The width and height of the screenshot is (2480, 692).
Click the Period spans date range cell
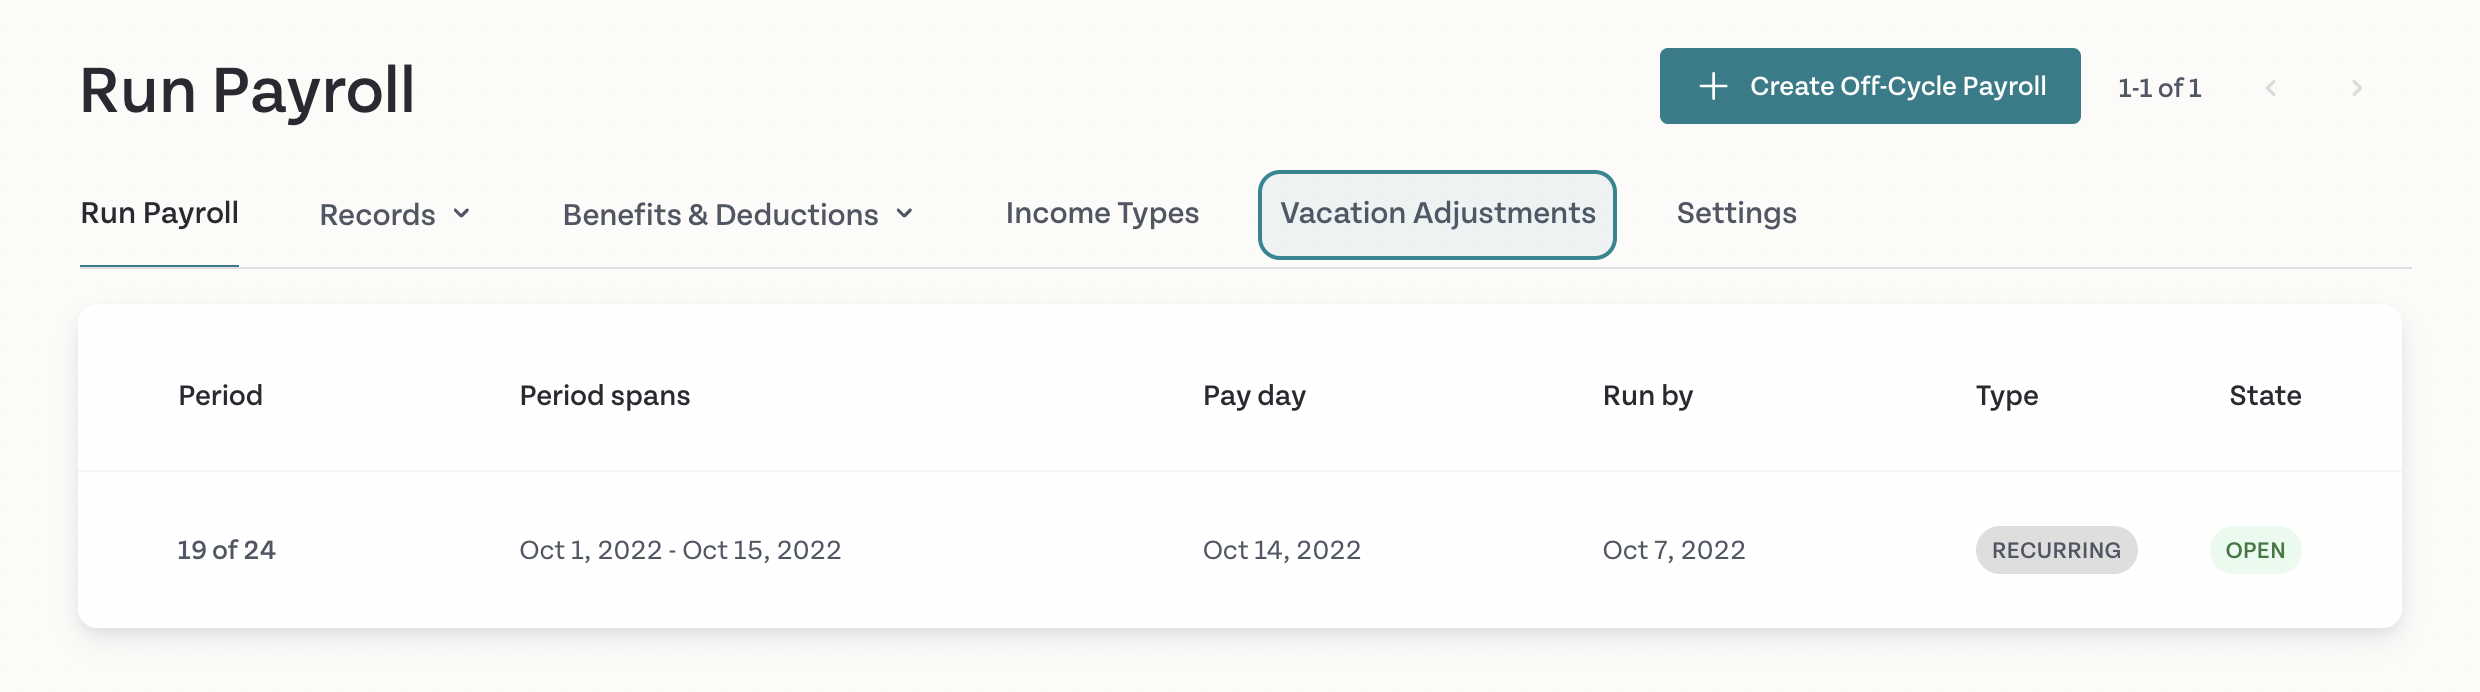click(x=680, y=550)
